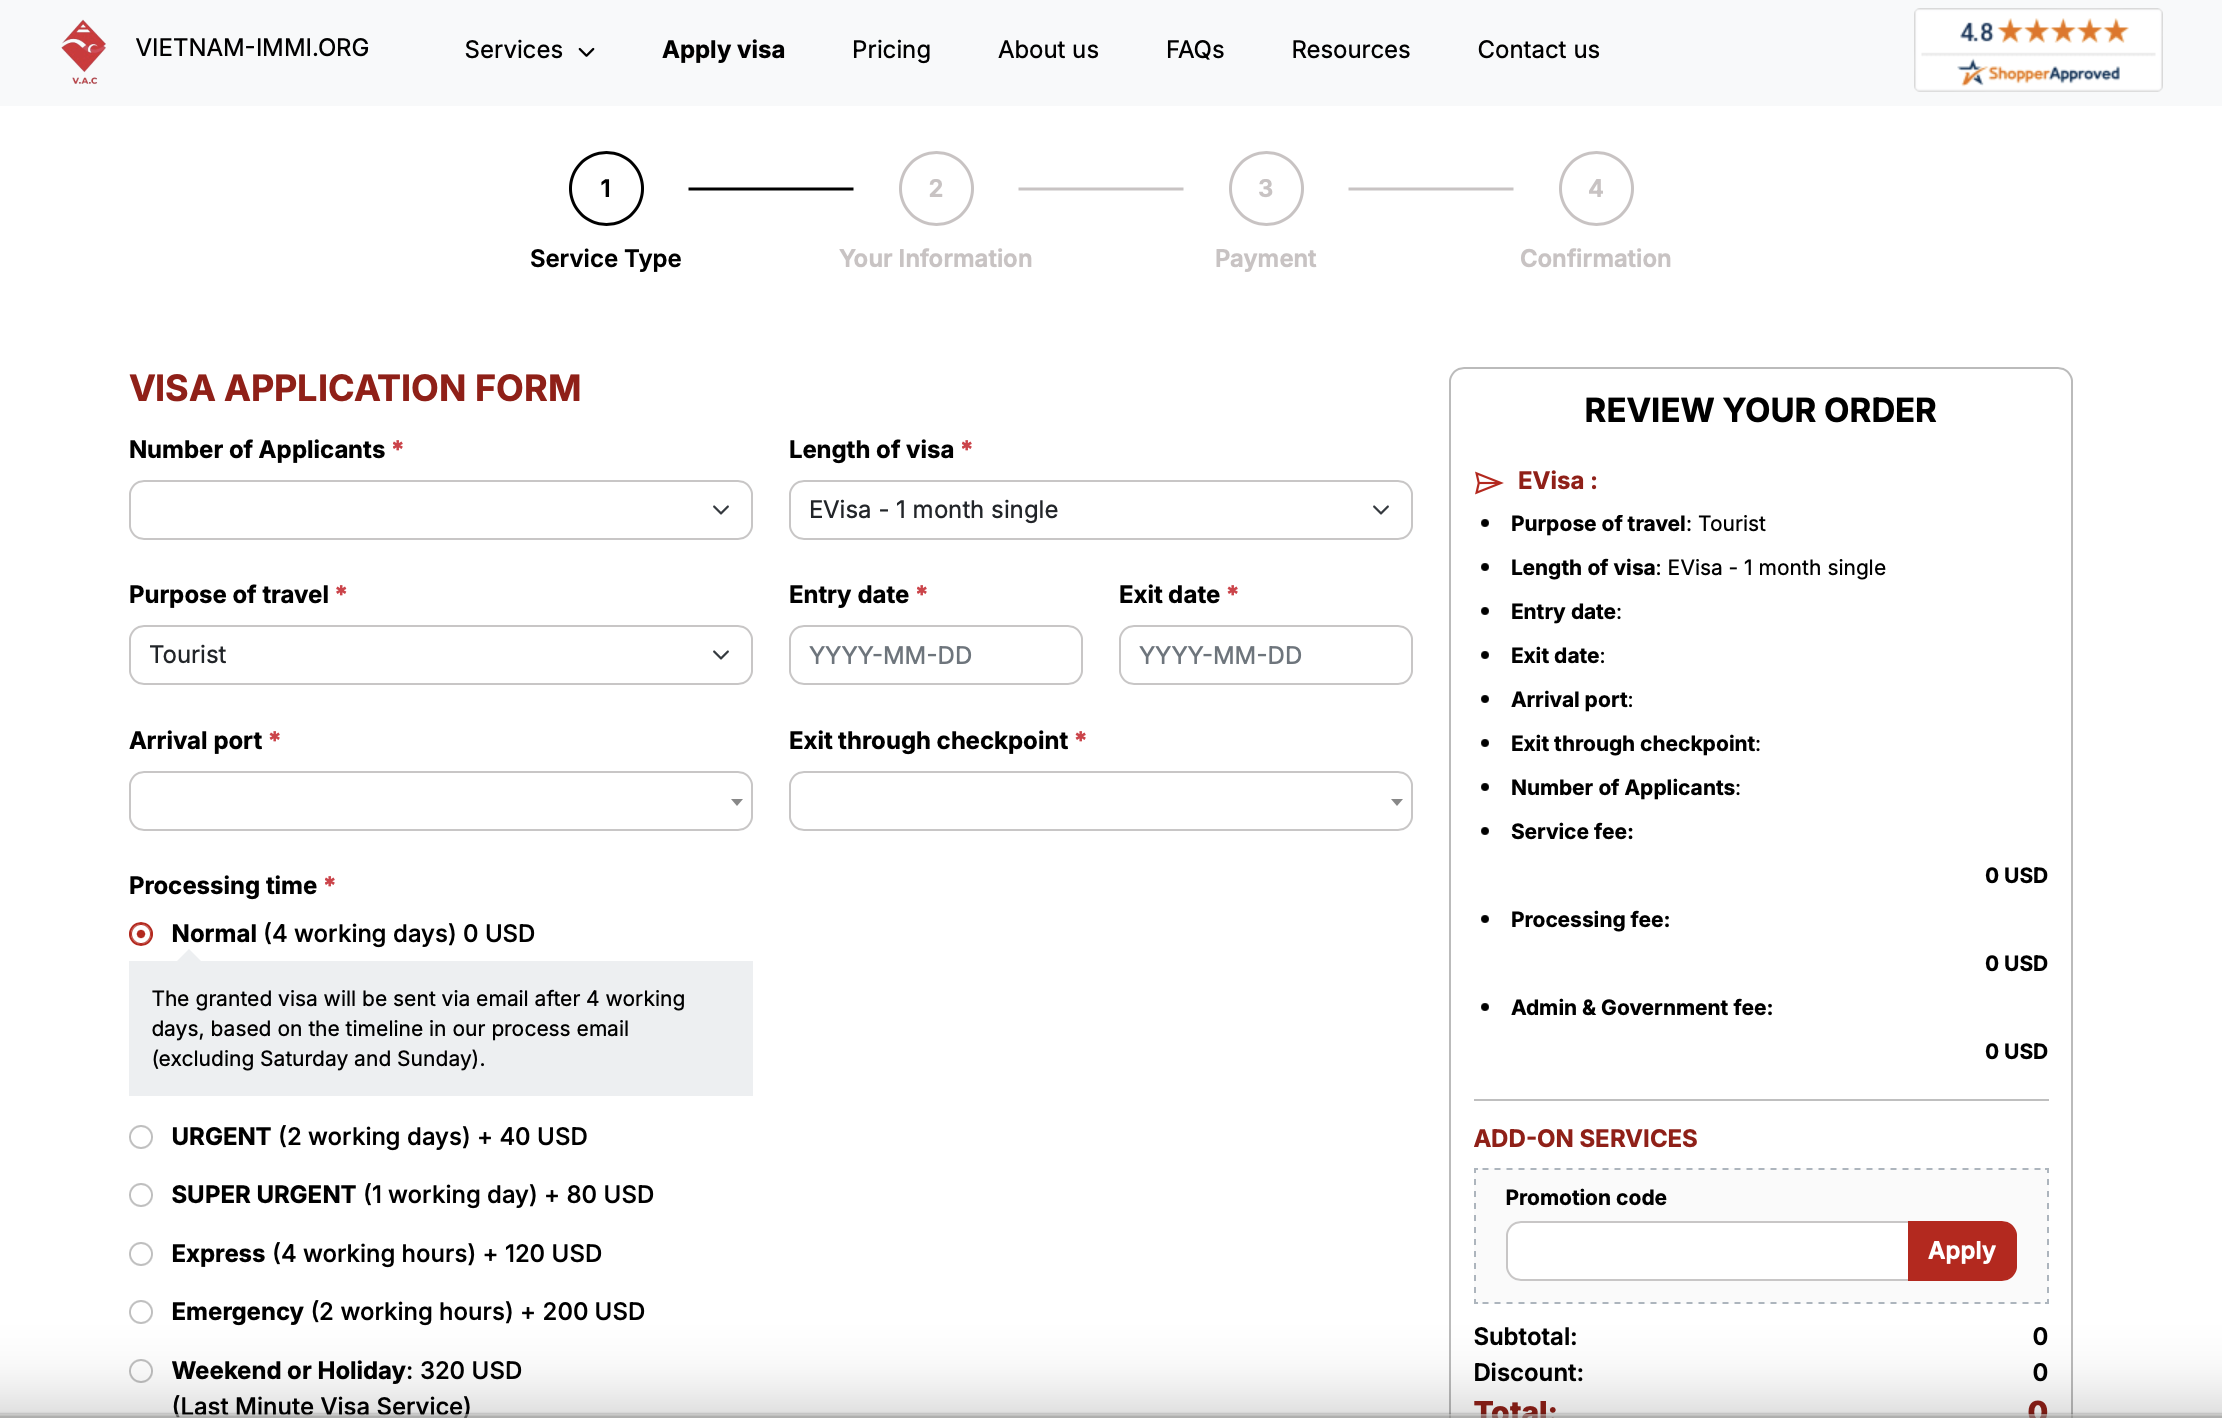The height and width of the screenshot is (1418, 2222).
Task: Open the Arrival port dropdown
Action: (x=440, y=801)
